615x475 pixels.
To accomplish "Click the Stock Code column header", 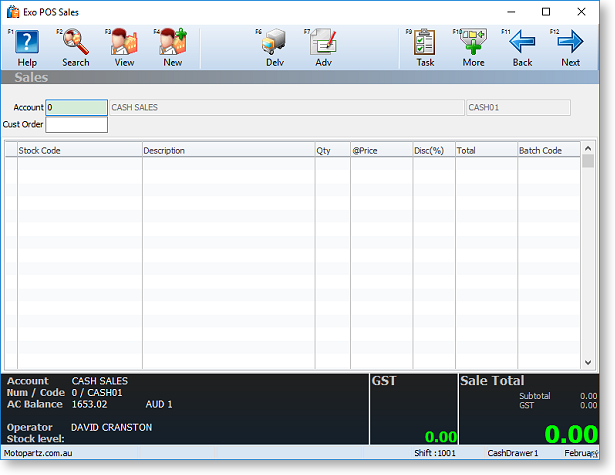I will point(79,150).
